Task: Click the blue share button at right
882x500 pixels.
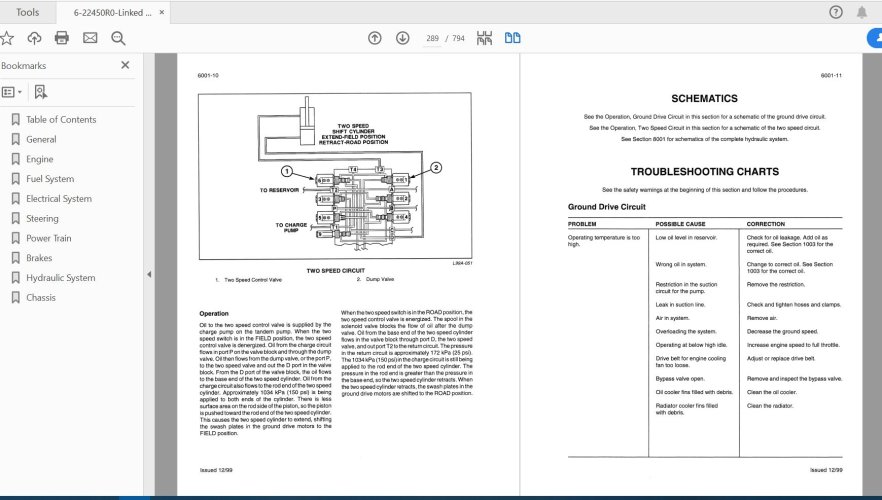Action: 874,38
